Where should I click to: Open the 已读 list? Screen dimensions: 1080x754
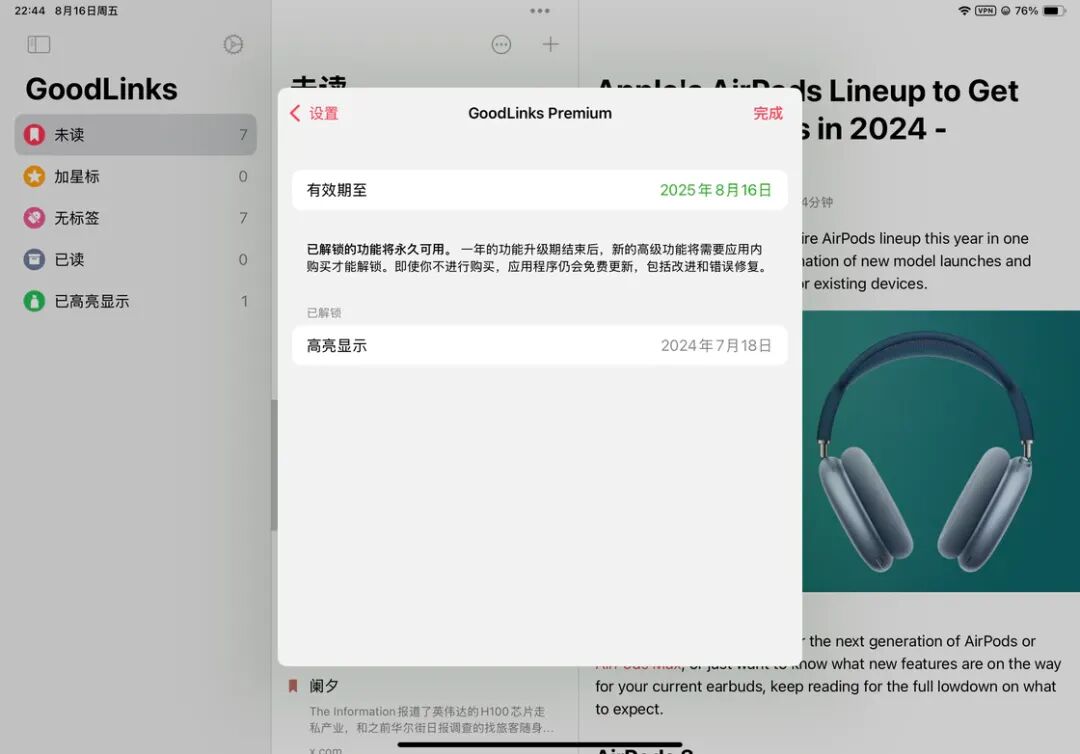[x=136, y=260]
